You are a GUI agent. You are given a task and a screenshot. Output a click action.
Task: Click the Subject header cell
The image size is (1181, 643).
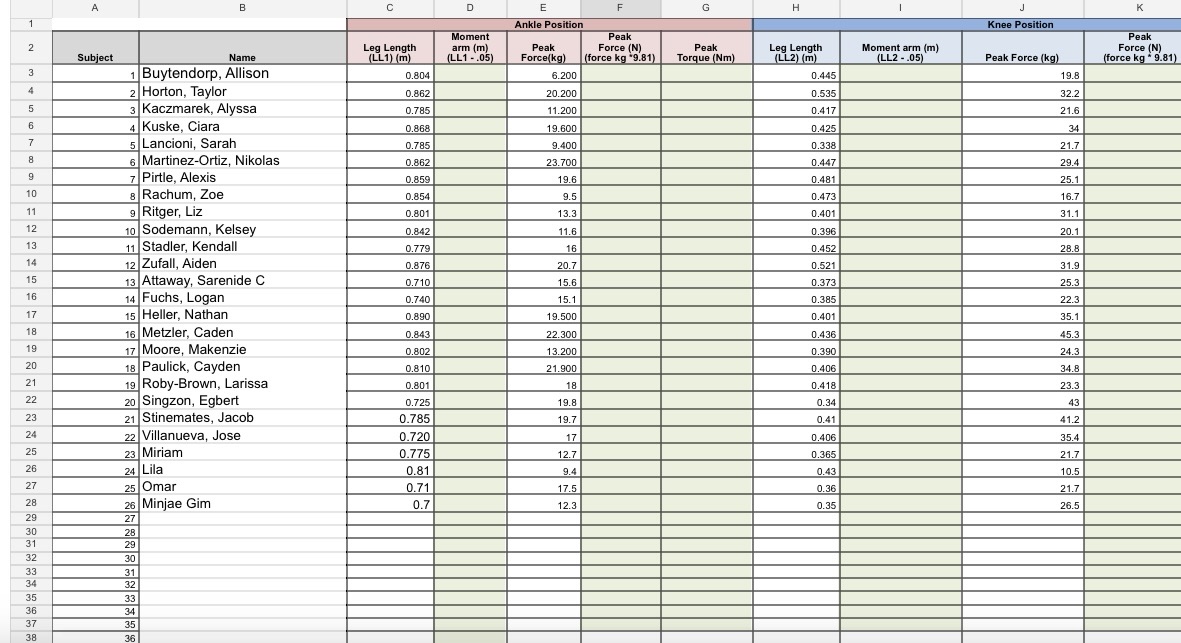(x=95, y=47)
